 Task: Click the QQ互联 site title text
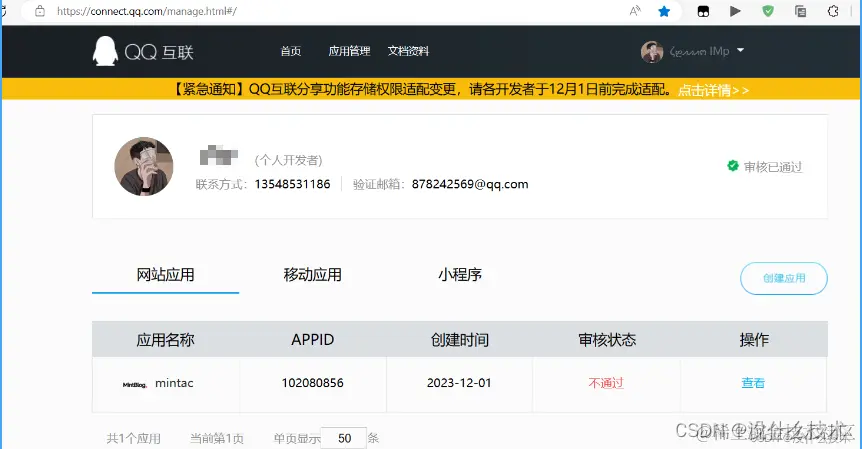[x=159, y=52]
